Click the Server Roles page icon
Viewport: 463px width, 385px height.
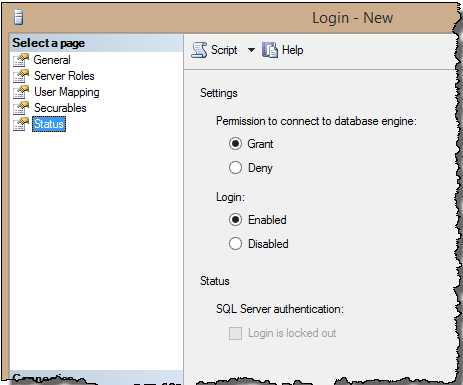(21, 76)
